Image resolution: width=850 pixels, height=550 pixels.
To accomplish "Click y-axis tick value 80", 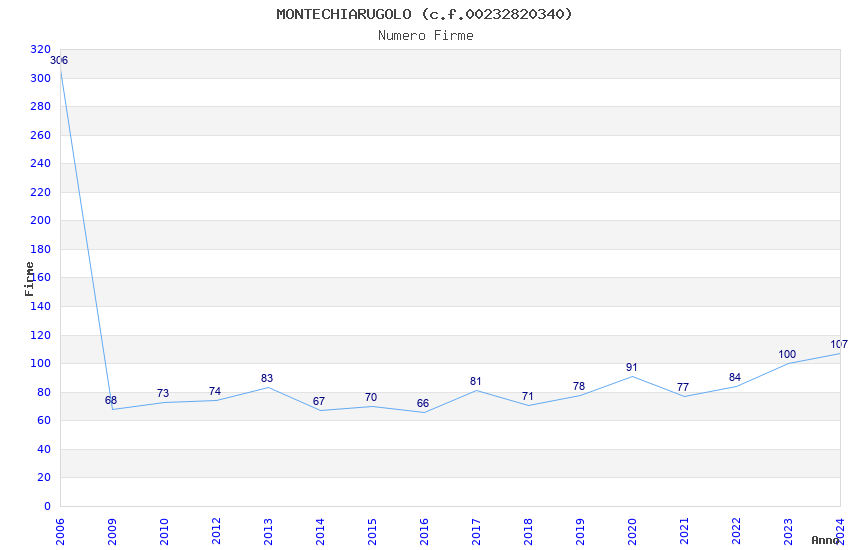I will coord(44,392).
